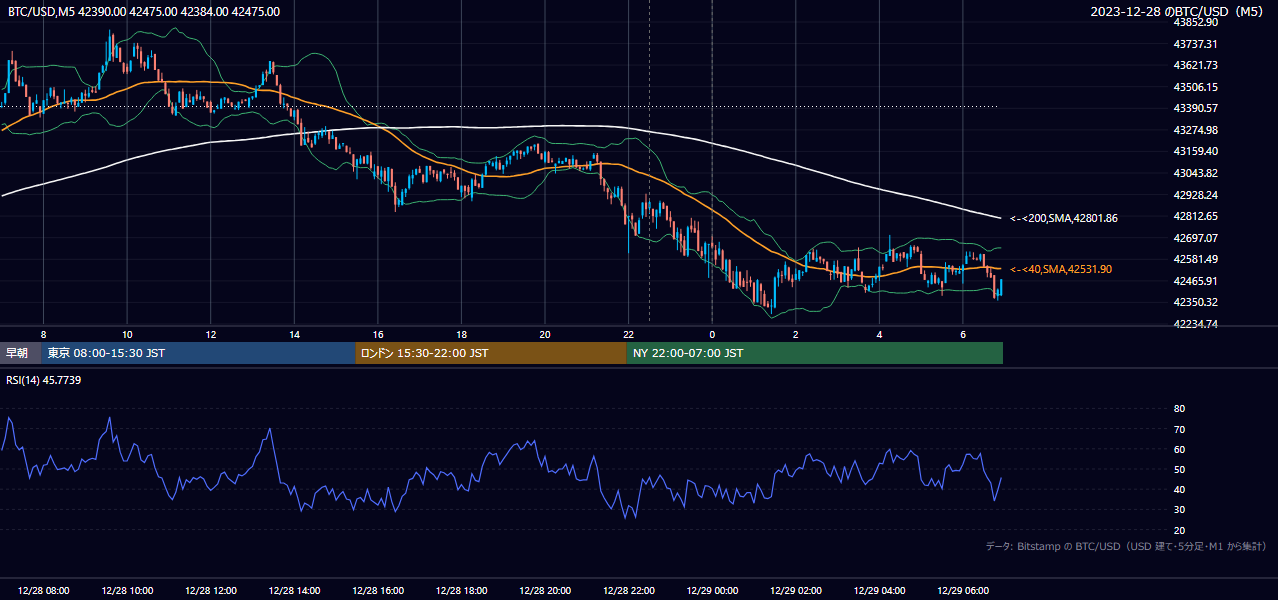The image size is (1278, 600).
Task: Click the NY 22:00-07:00 JST session bar
Action: (815, 353)
